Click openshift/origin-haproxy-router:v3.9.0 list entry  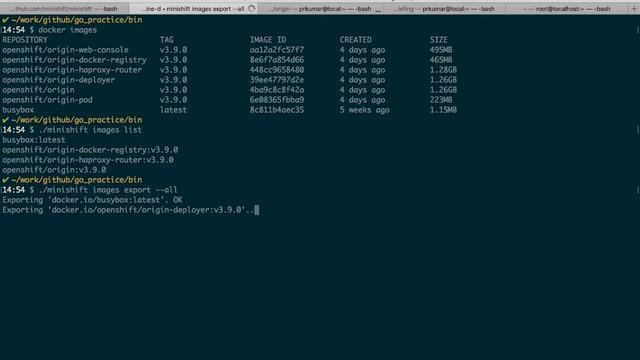click(x=88, y=160)
